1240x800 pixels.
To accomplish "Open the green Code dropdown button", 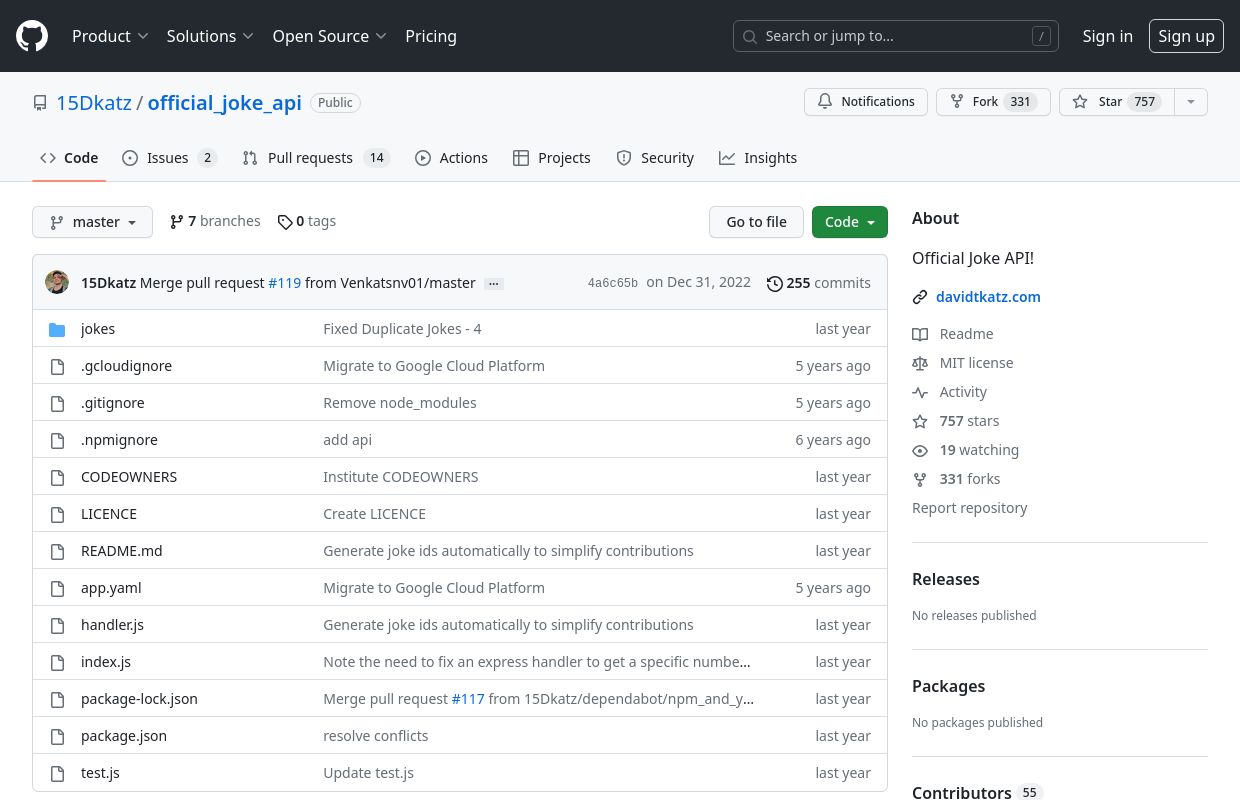I will point(850,222).
